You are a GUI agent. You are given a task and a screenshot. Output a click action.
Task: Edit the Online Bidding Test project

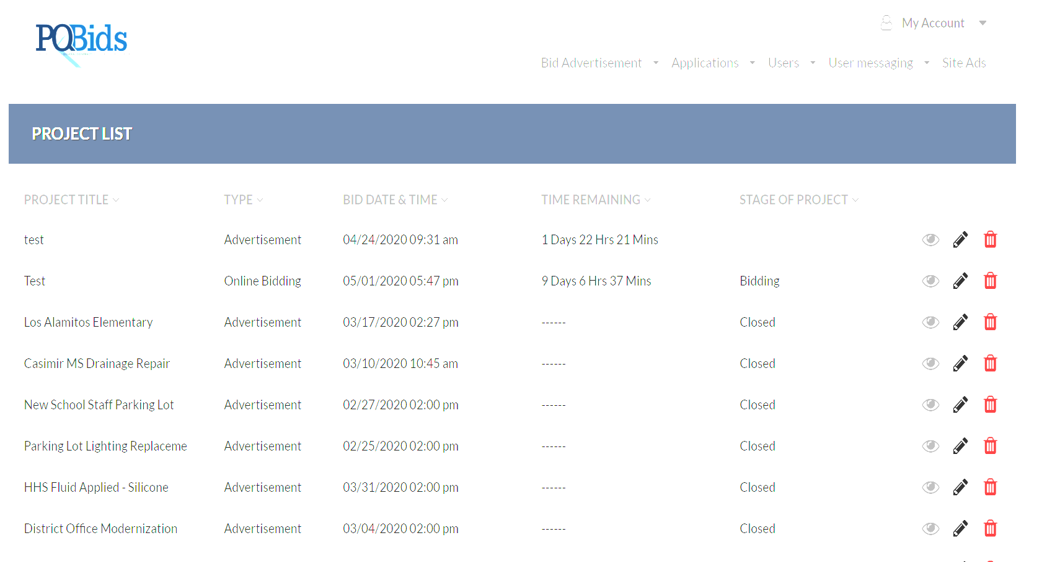[960, 281]
